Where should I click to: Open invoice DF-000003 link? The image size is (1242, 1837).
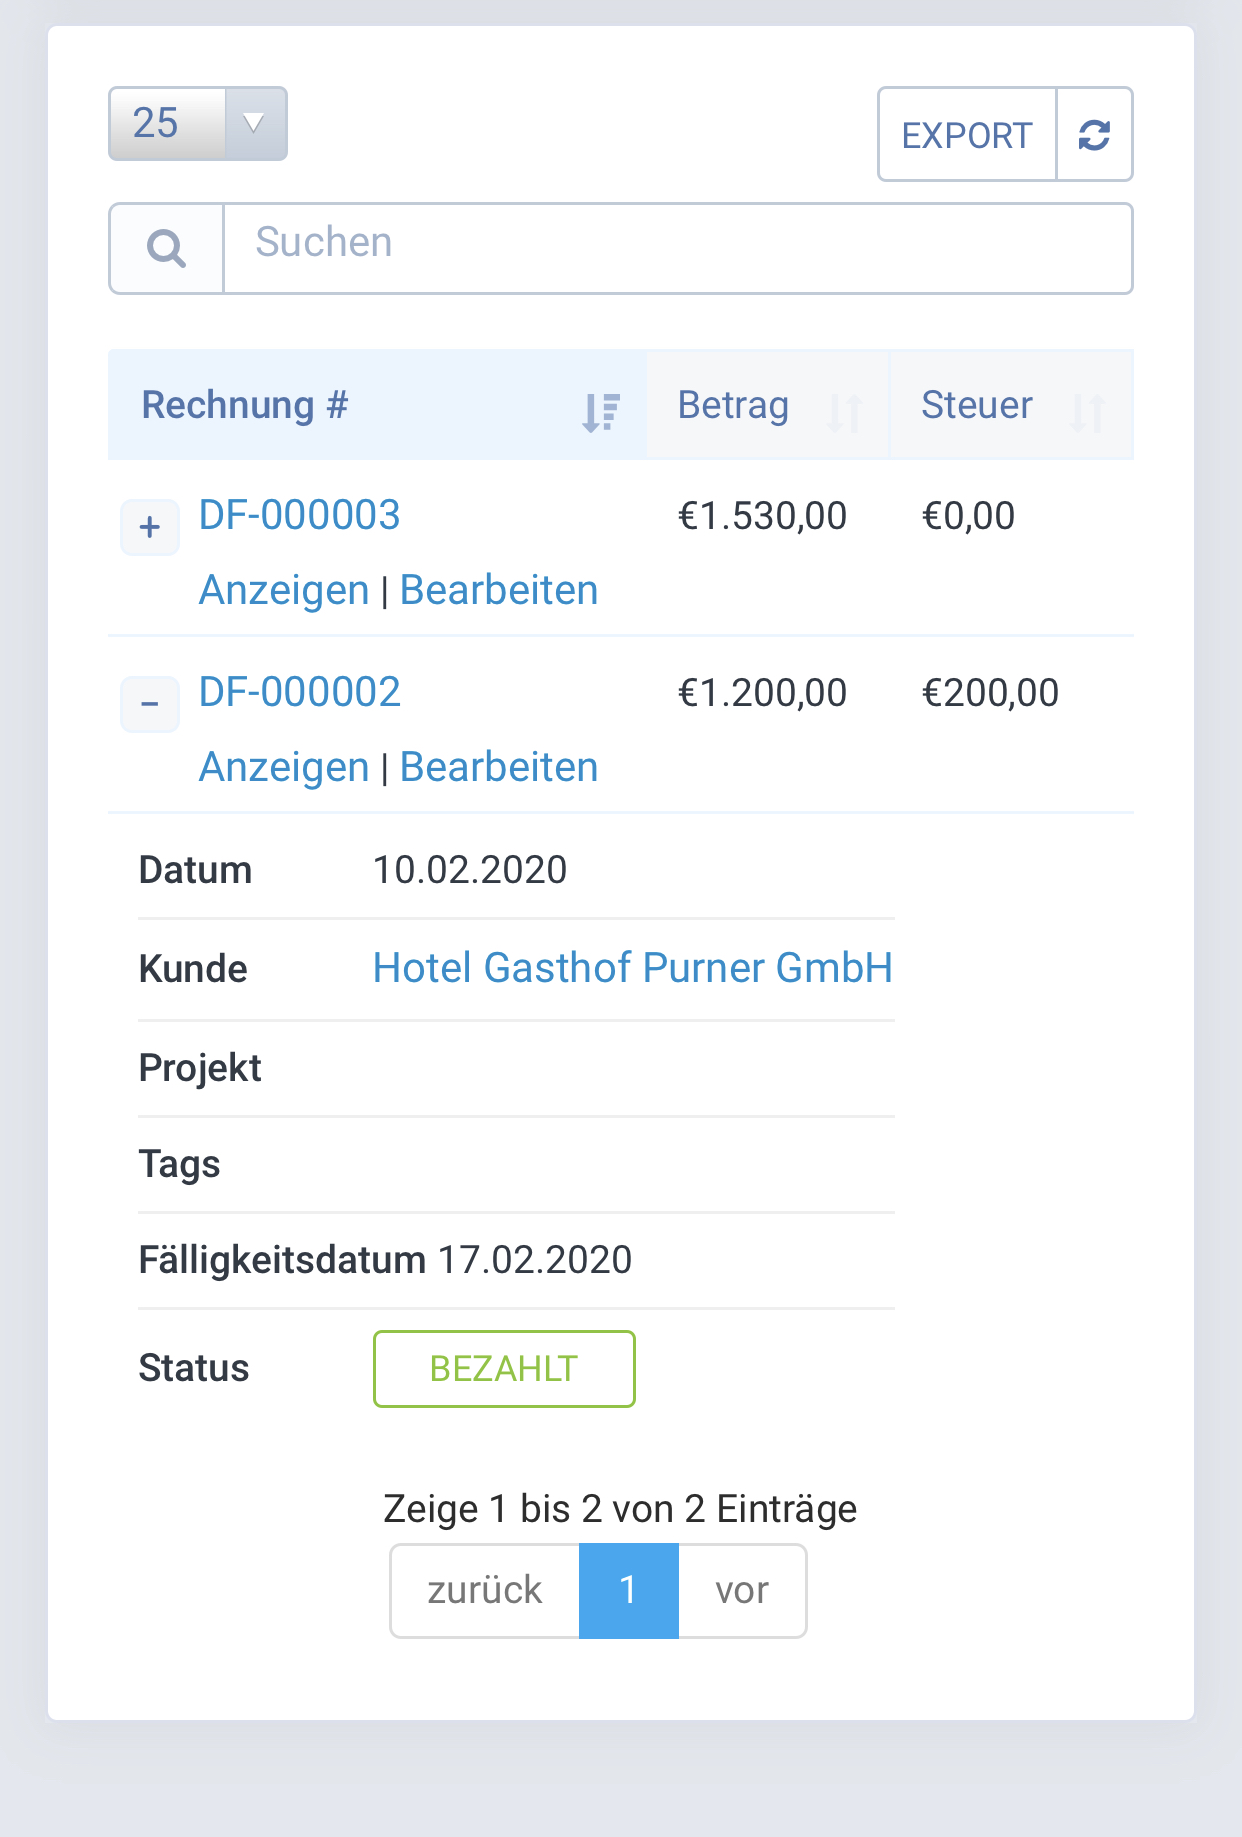click(x=299, y=515)
